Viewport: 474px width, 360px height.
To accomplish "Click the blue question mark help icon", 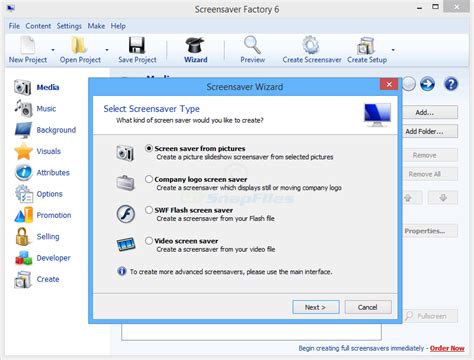I will [x=451, y=84].
